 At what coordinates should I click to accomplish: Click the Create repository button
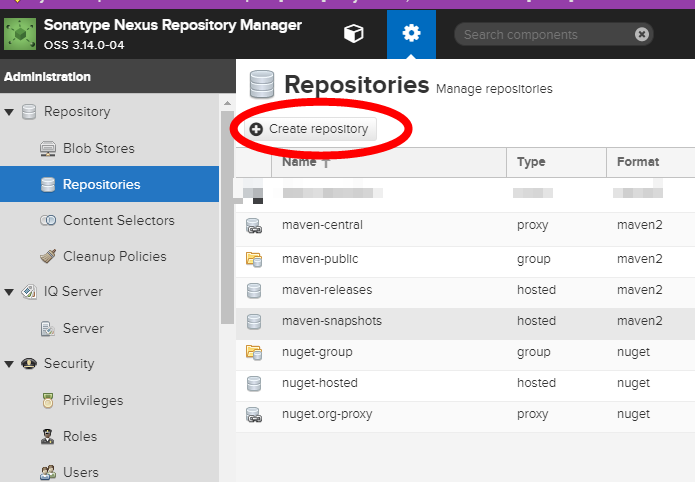click(310, 129)
